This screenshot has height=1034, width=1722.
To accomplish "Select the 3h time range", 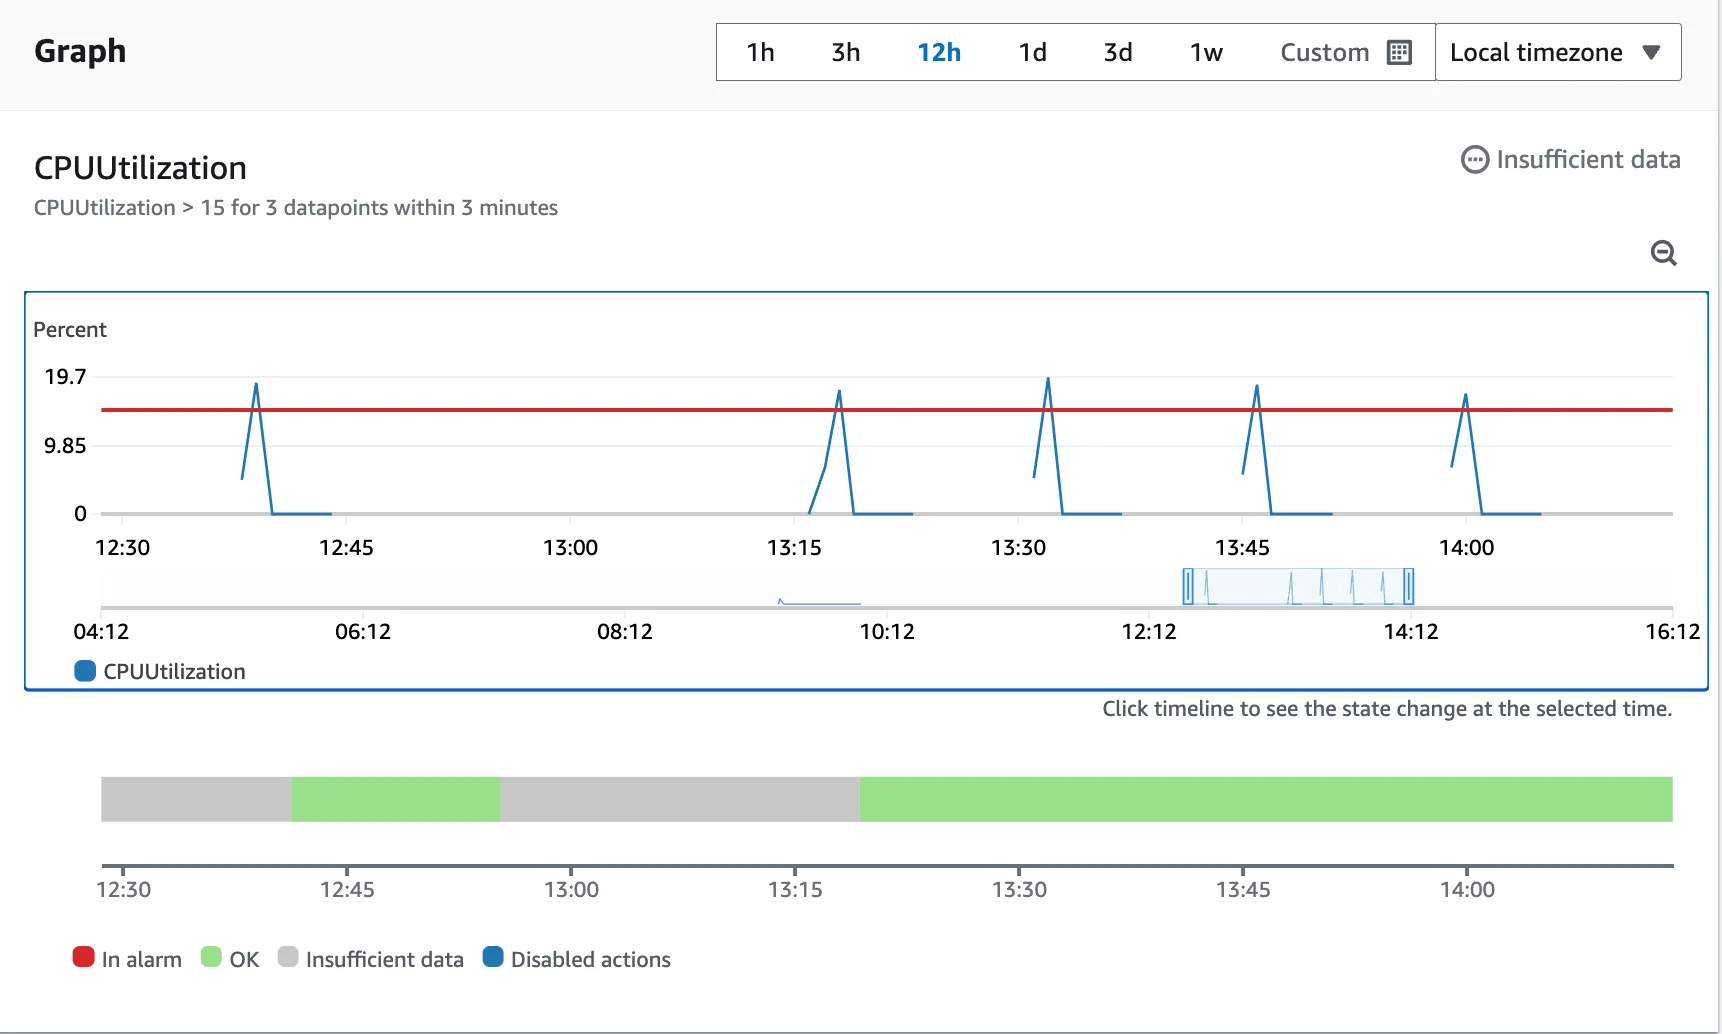I will tap(845, 52).
